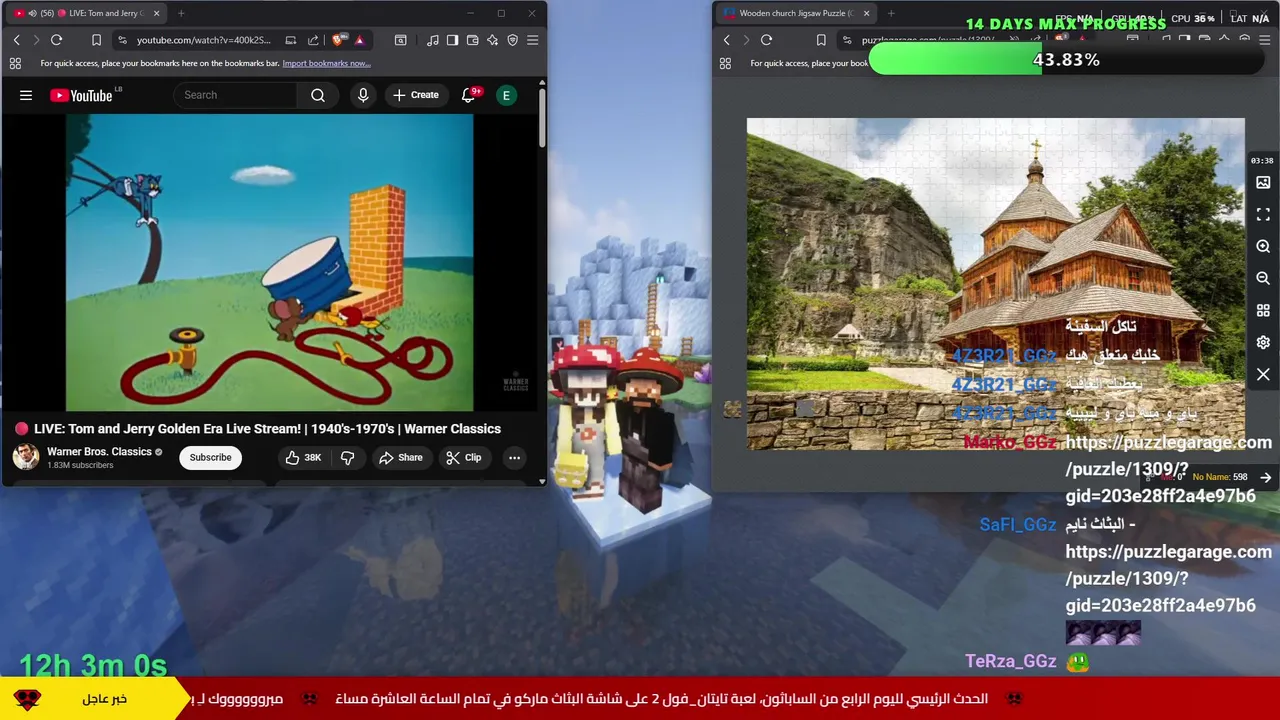Go back in the puzzle browser window

(726, 40)
